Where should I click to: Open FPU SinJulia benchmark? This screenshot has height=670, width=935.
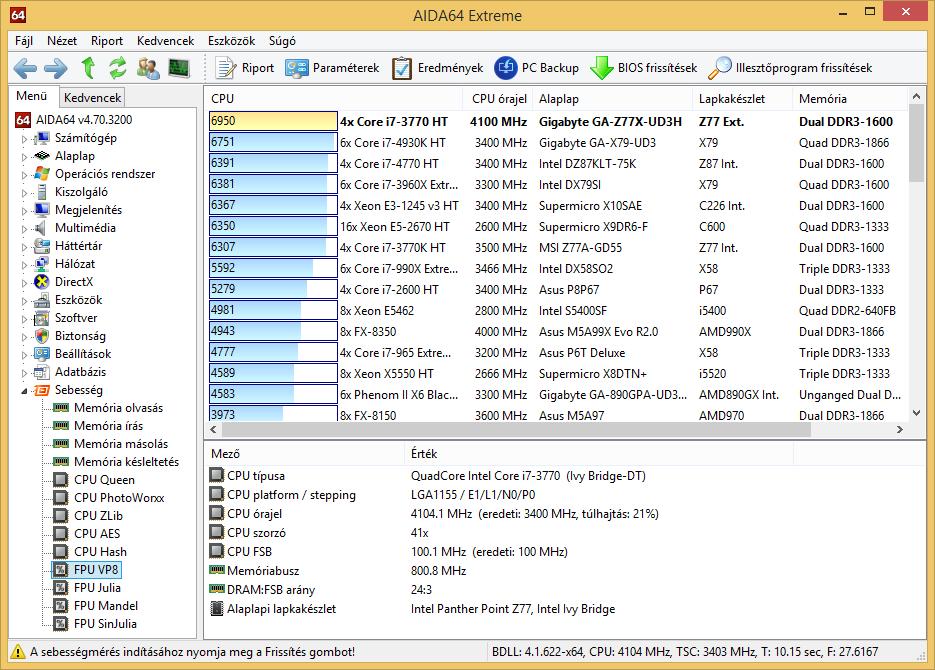pyautogui.click(x=105, y=624)
